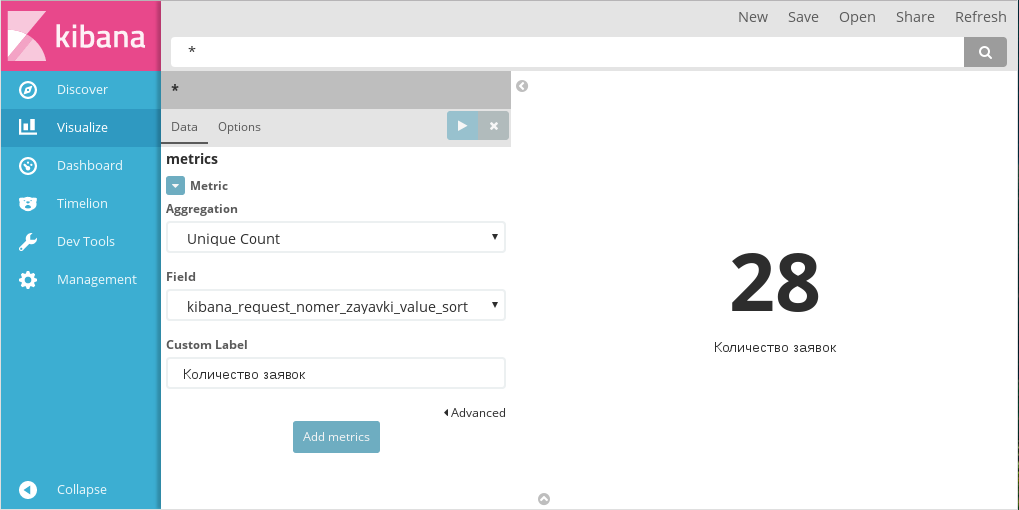Open the Field dropdown

(x=336, y=306)
